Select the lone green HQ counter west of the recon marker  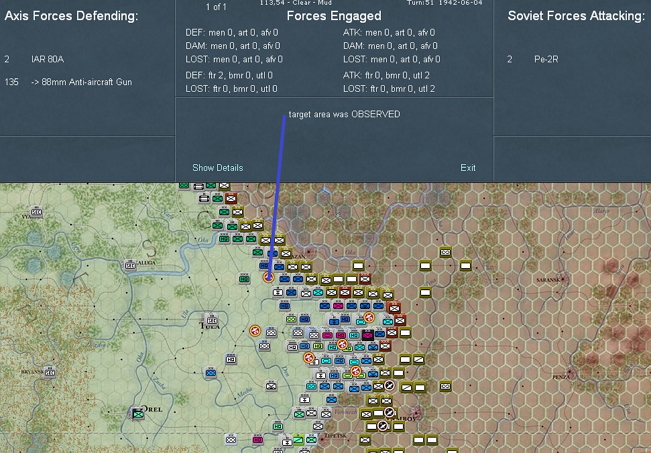(x=245, y=279)
